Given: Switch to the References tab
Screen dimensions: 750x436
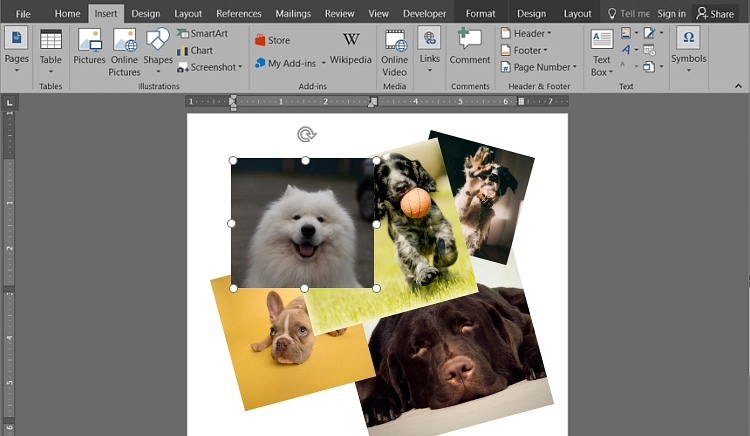Looking at the screenshot, I should click(239, 14).
